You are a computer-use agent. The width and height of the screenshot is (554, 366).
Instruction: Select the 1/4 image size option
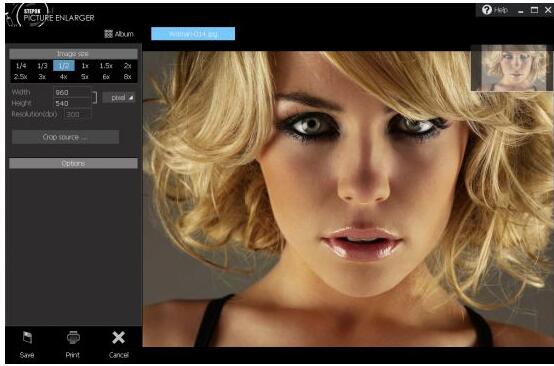coord(21,66)
